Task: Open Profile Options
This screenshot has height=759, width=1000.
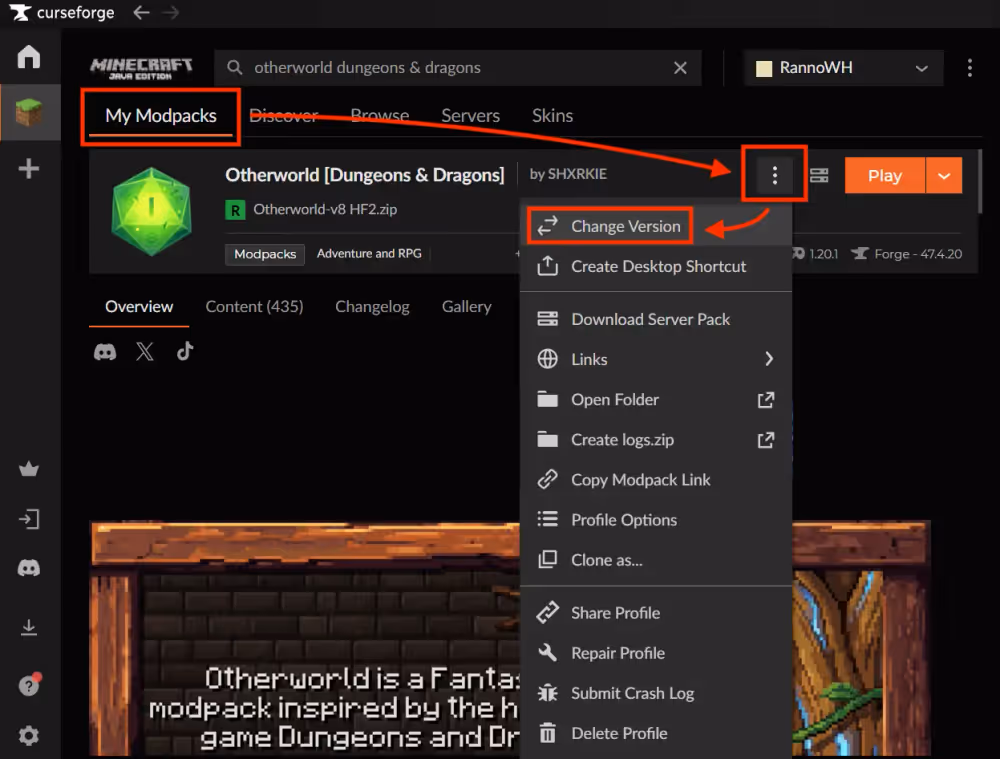Action: coord(656,520)
